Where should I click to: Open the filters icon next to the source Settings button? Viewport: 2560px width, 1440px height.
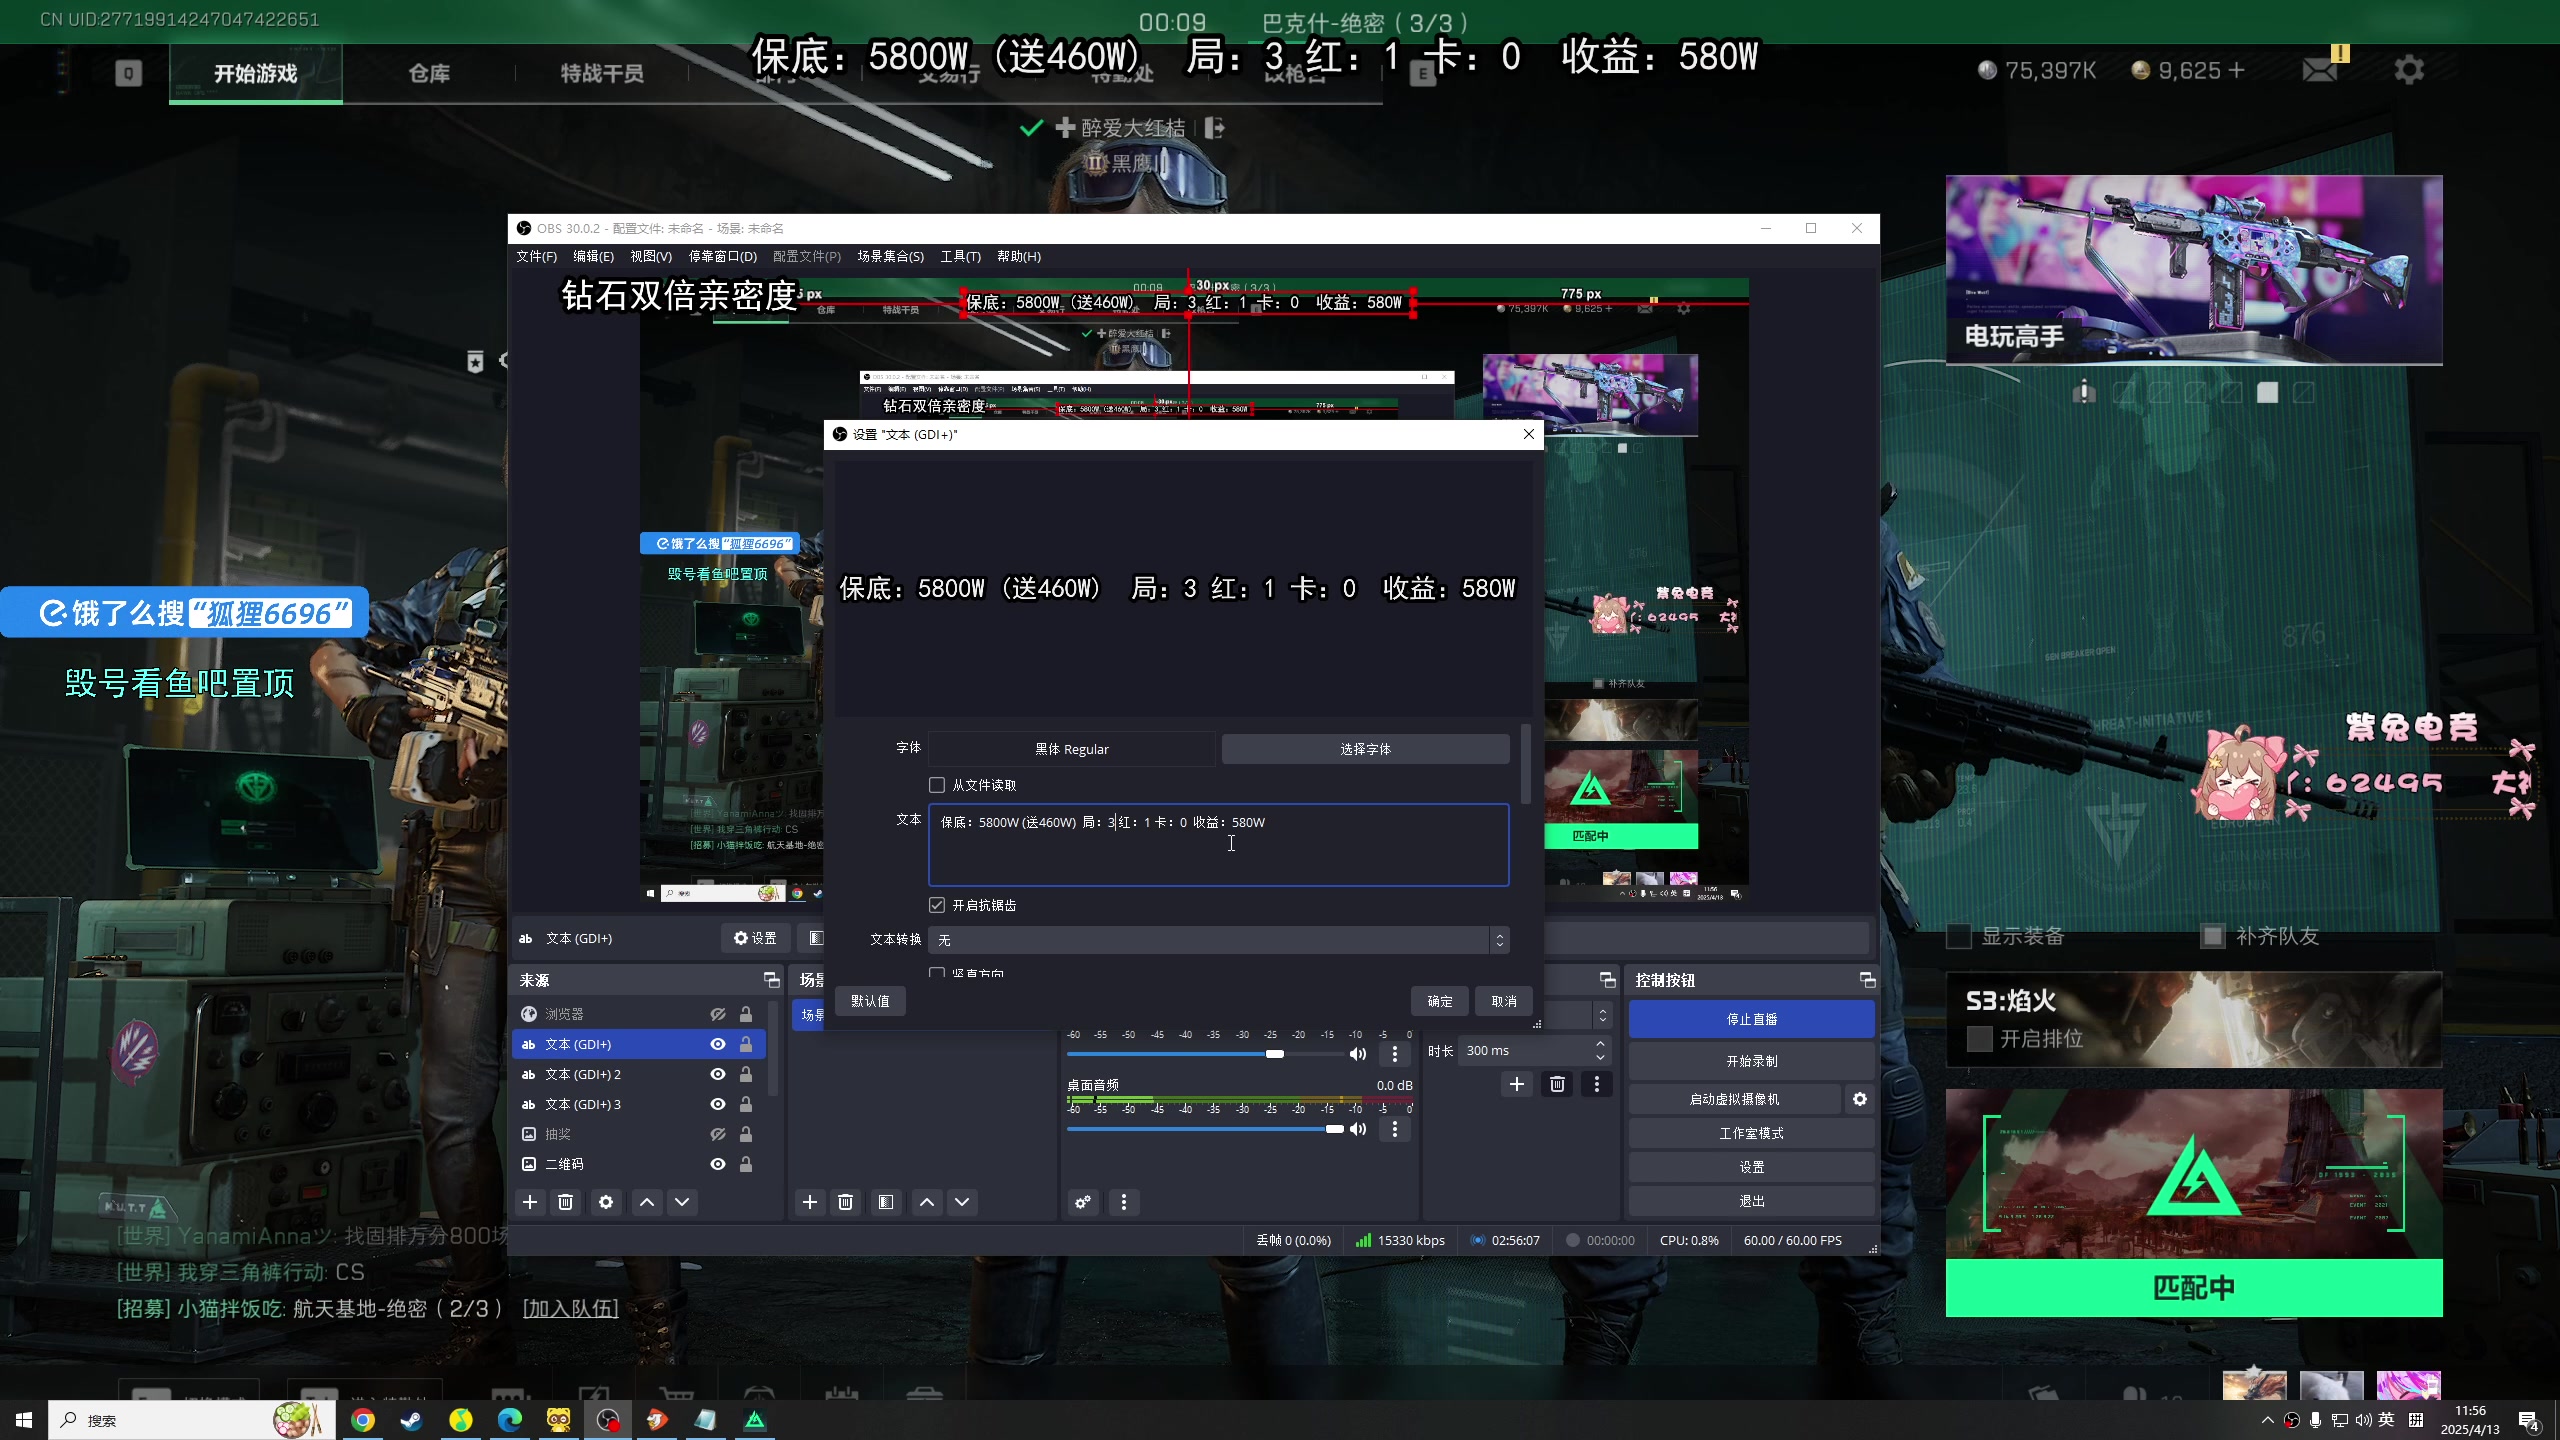(x=816, y=938)
